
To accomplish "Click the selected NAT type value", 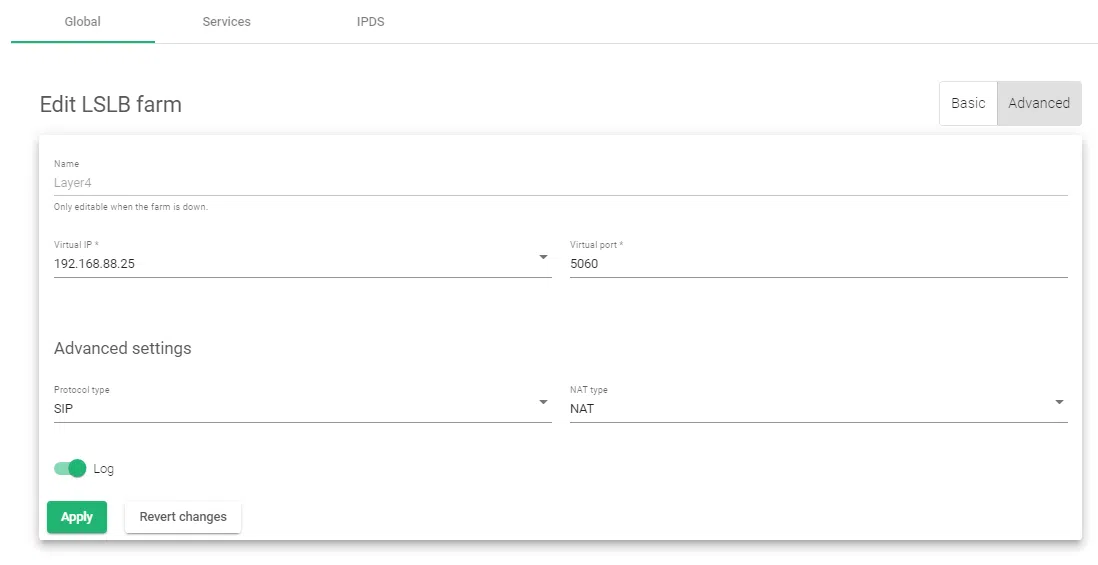I will (x=582, y=409).
